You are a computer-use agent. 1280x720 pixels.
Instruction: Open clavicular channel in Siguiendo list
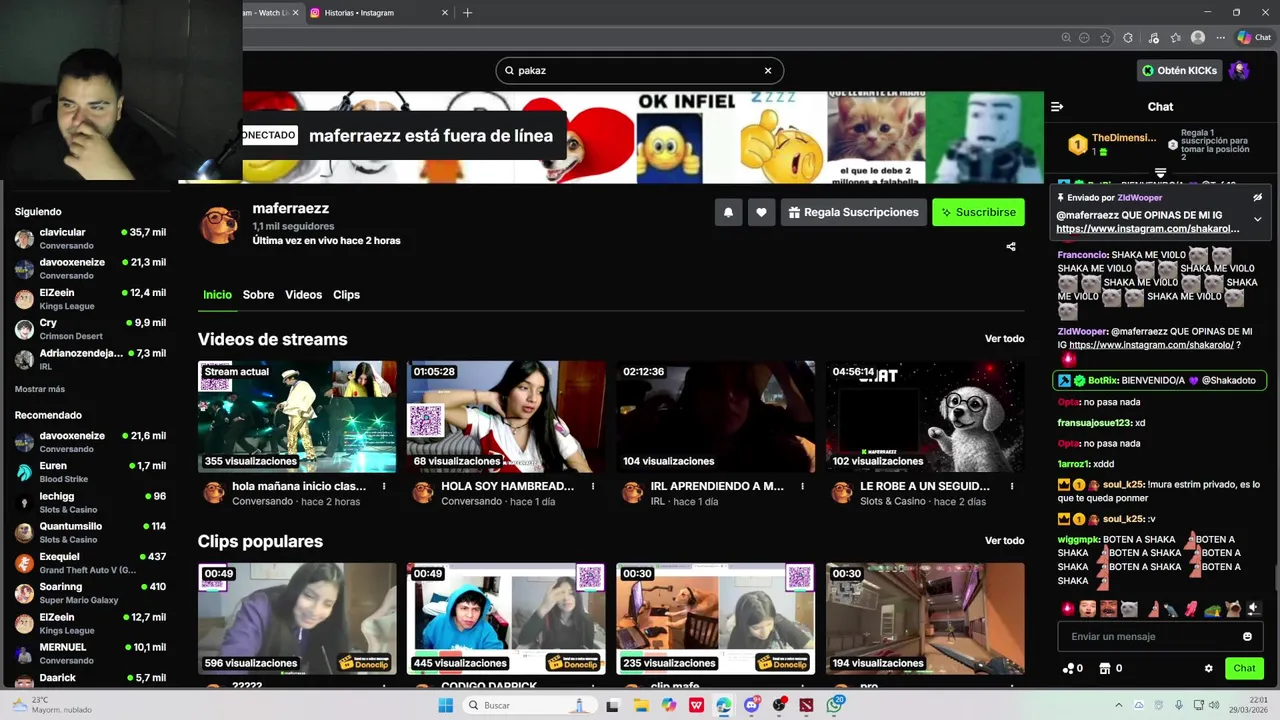point(90,239)
